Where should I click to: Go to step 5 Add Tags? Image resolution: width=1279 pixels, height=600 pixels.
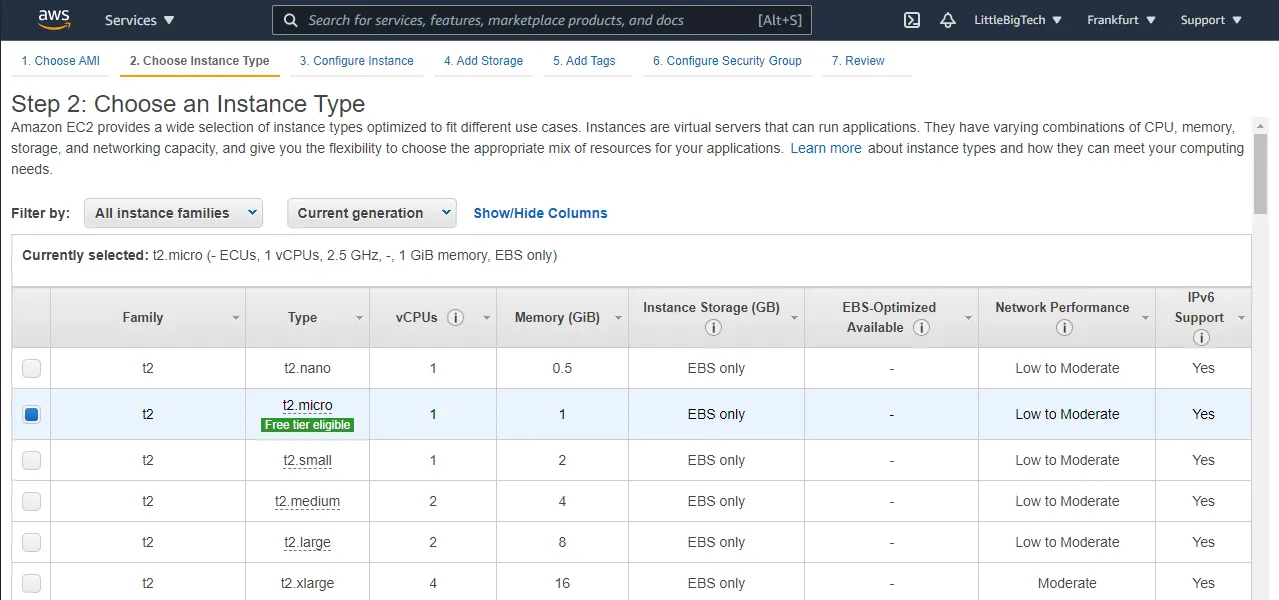(x=584, y=61)
